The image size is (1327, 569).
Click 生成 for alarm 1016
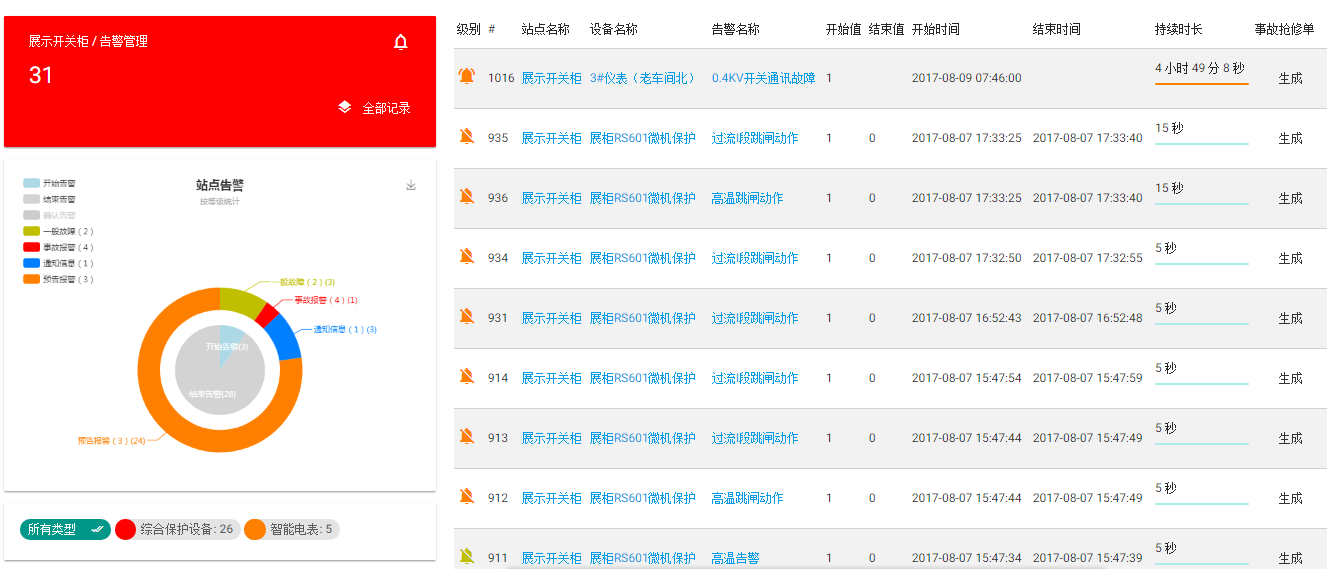(x=1290, y=79)
